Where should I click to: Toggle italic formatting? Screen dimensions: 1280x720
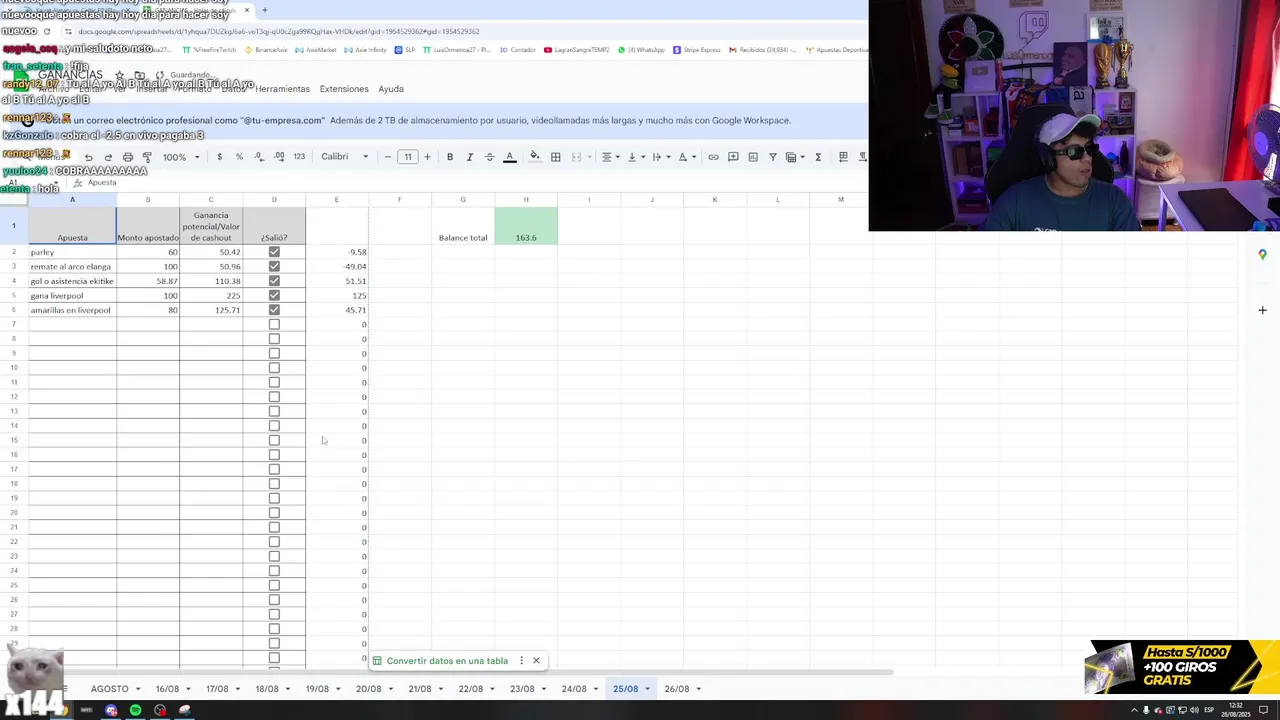coord(470,157)
